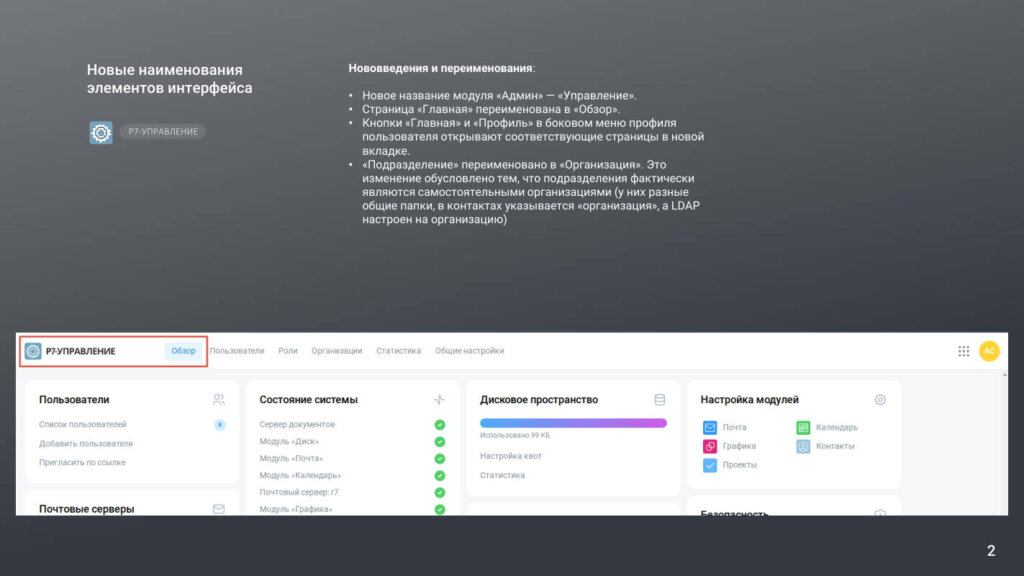Image resolution: width=1024 pixels, height=576 pixels.
Task: Click the envelope icon in Почтовые серверы
Action: (219, 509)
